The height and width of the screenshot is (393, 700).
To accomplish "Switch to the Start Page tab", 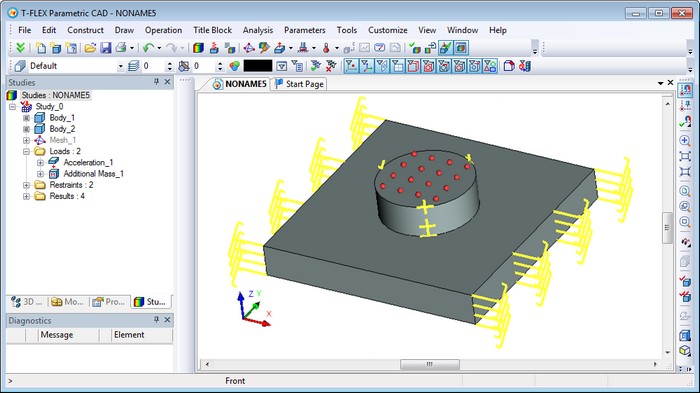I will pyautogui.click(x=299, y=84).
